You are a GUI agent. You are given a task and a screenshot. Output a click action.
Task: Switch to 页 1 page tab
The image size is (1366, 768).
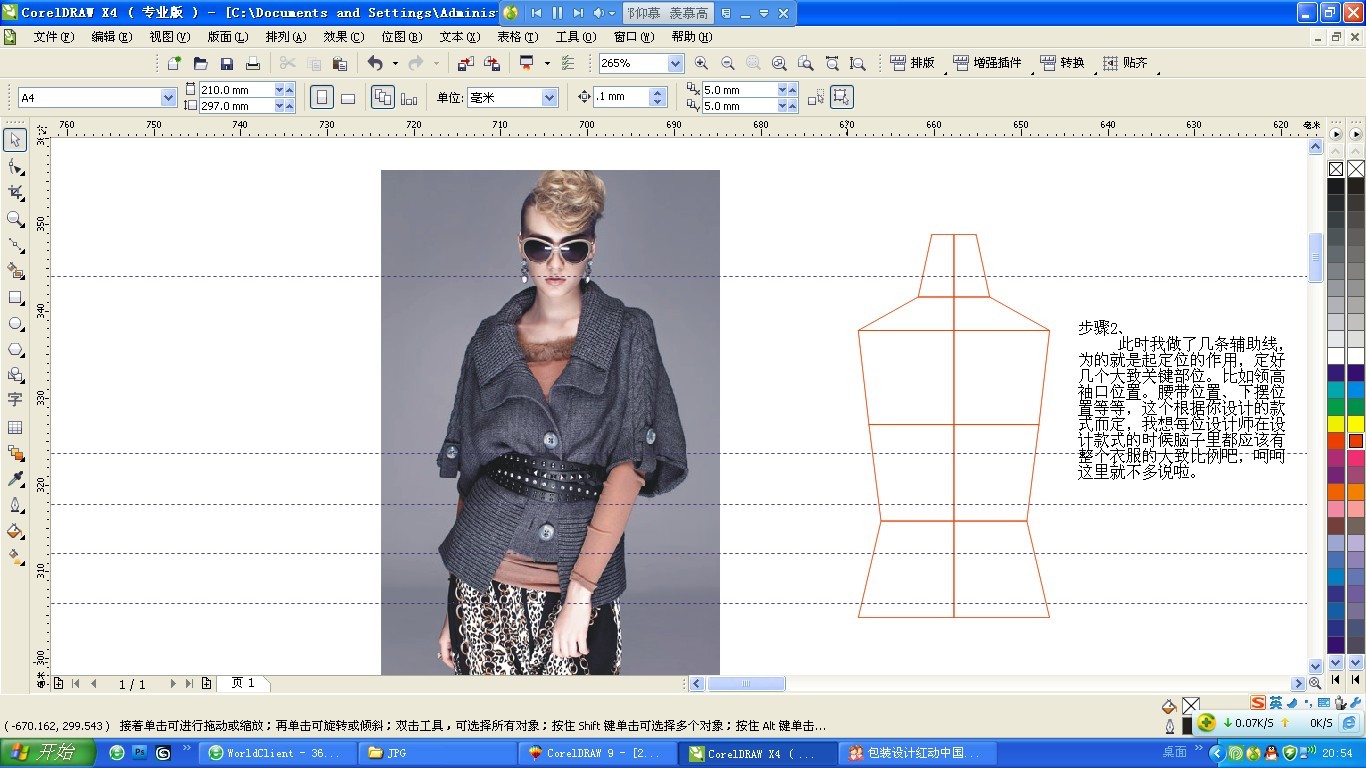(243, 683)
